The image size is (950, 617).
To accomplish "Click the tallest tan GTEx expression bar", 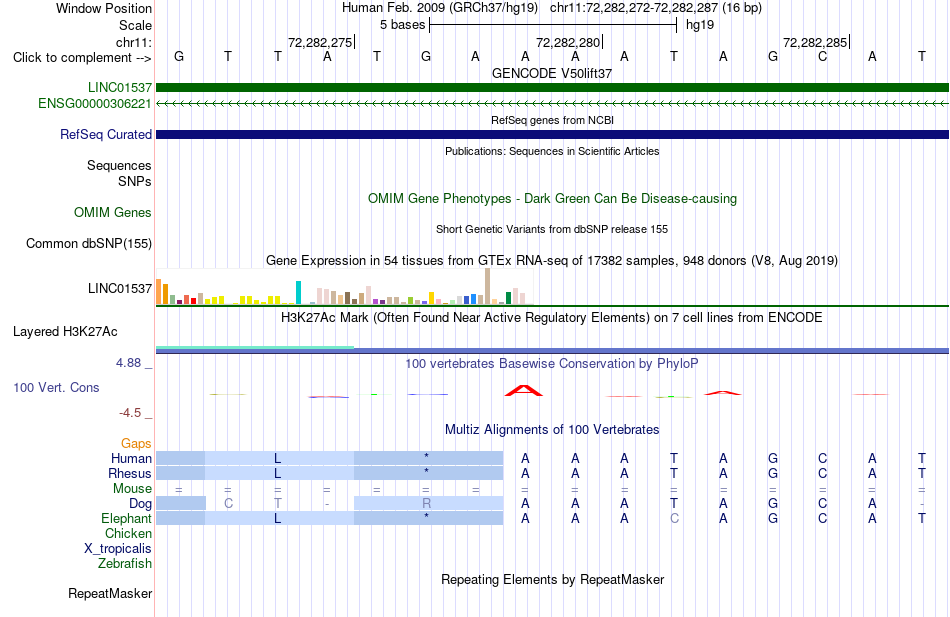I will coord(488,286).
